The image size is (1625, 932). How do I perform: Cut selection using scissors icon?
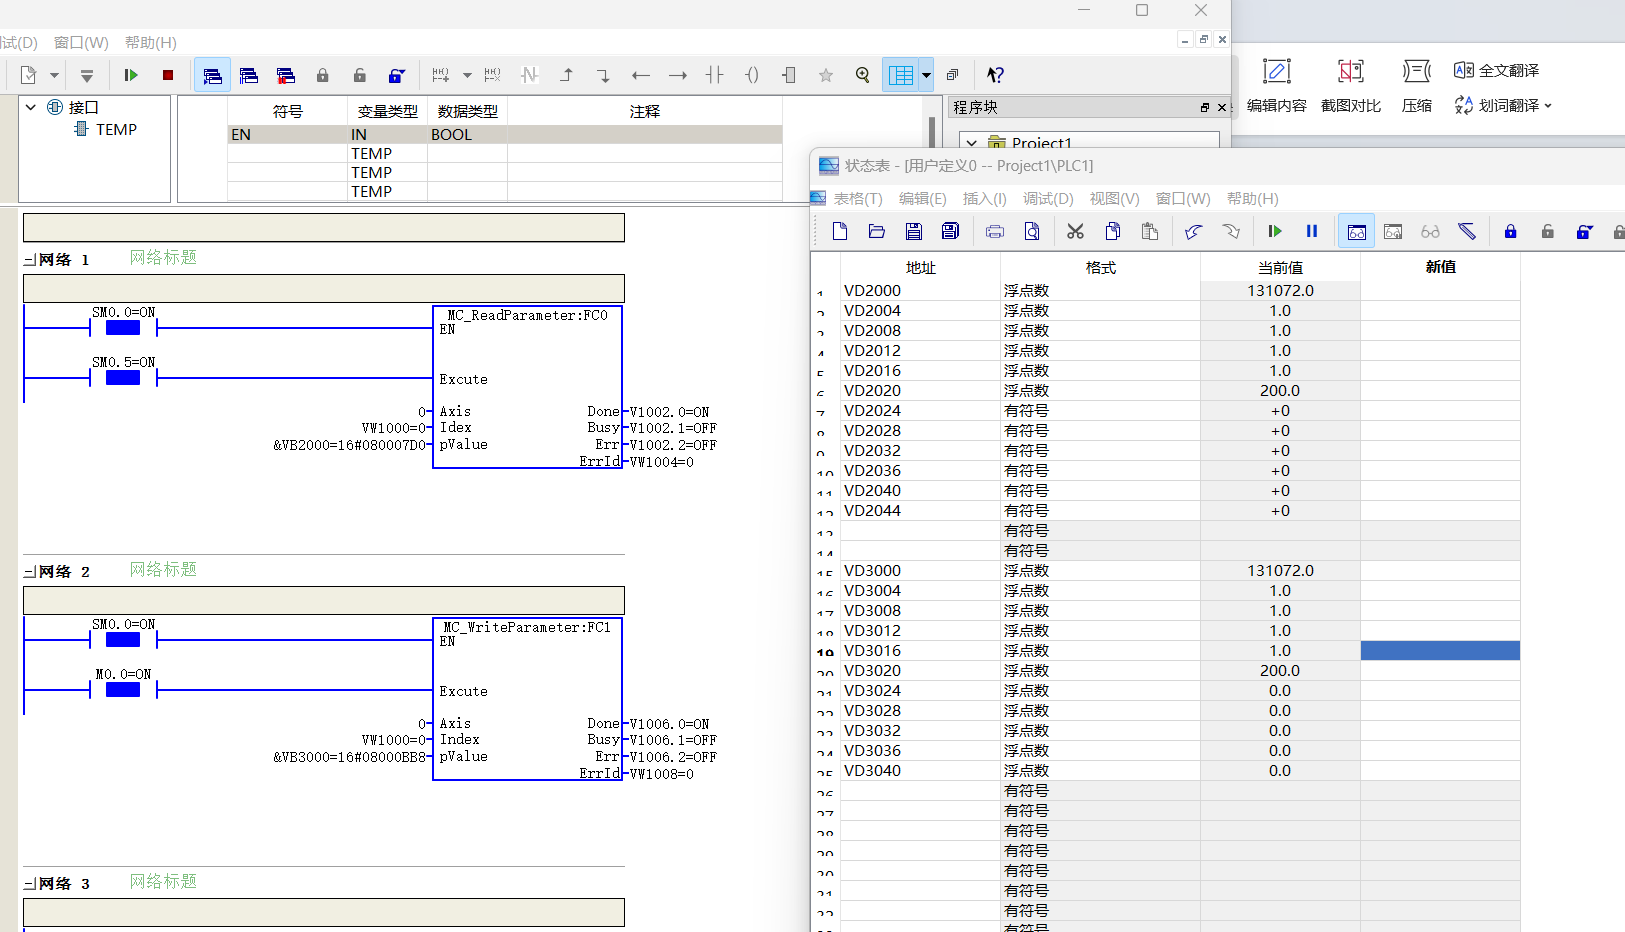click(x=1076, y=231)
